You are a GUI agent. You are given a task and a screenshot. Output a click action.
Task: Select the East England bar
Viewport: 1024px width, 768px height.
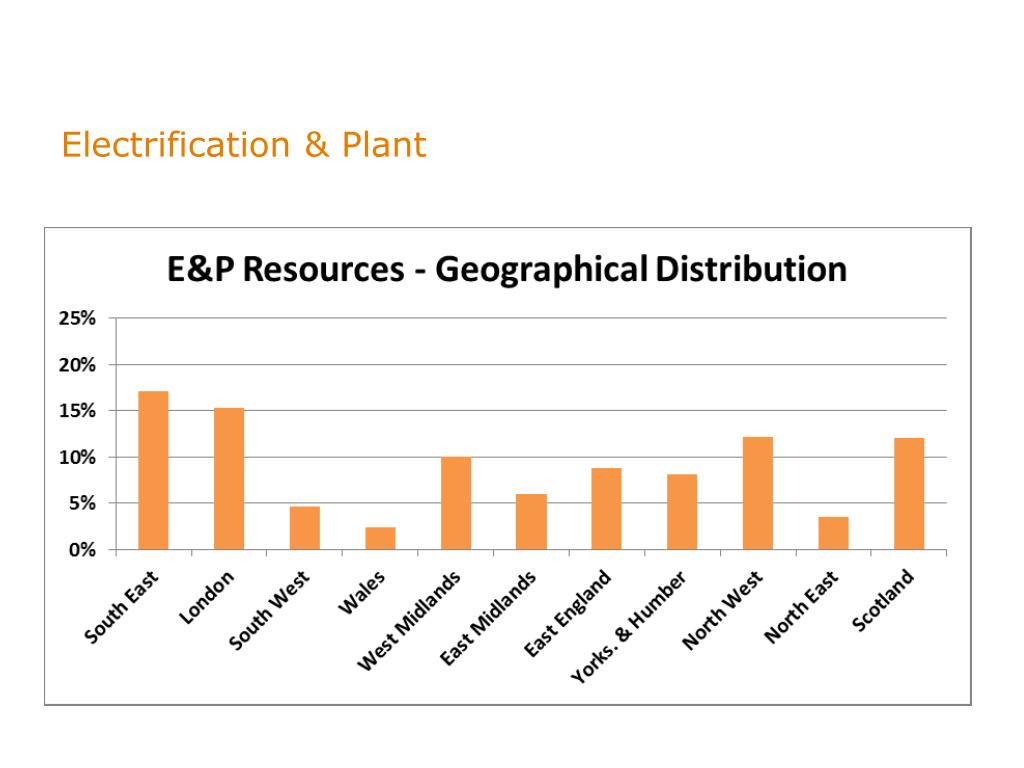coord(607,509)
